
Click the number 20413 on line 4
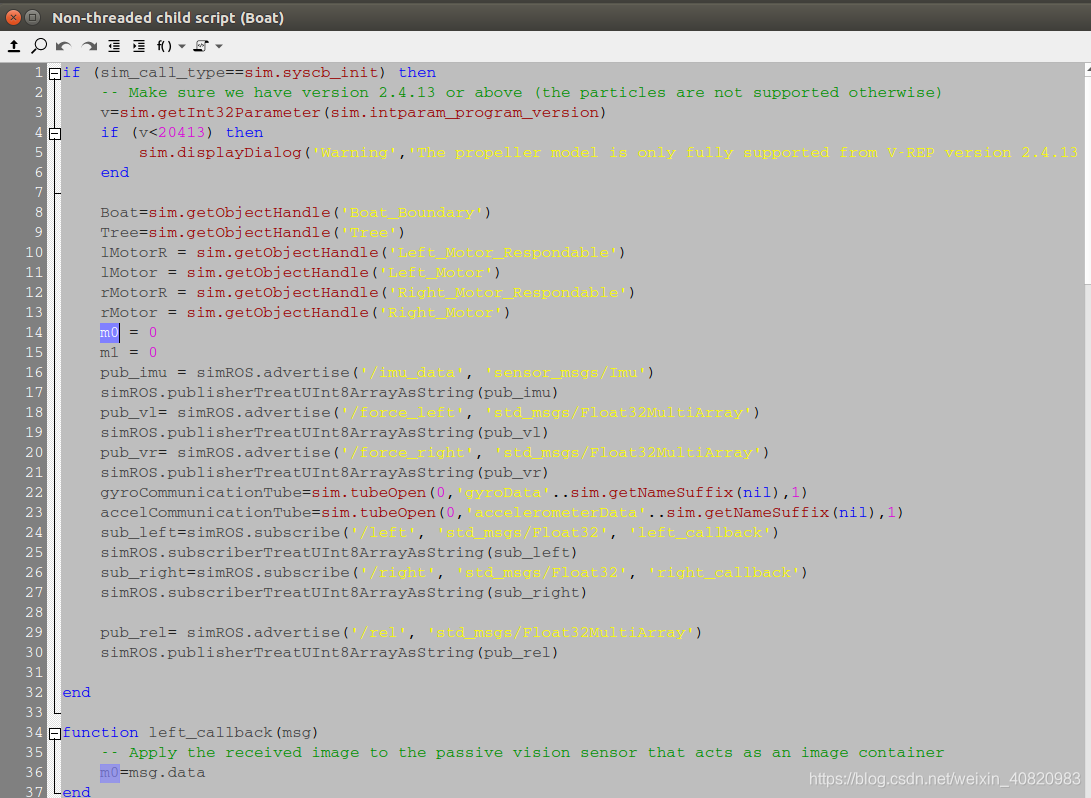pos(182,132)
